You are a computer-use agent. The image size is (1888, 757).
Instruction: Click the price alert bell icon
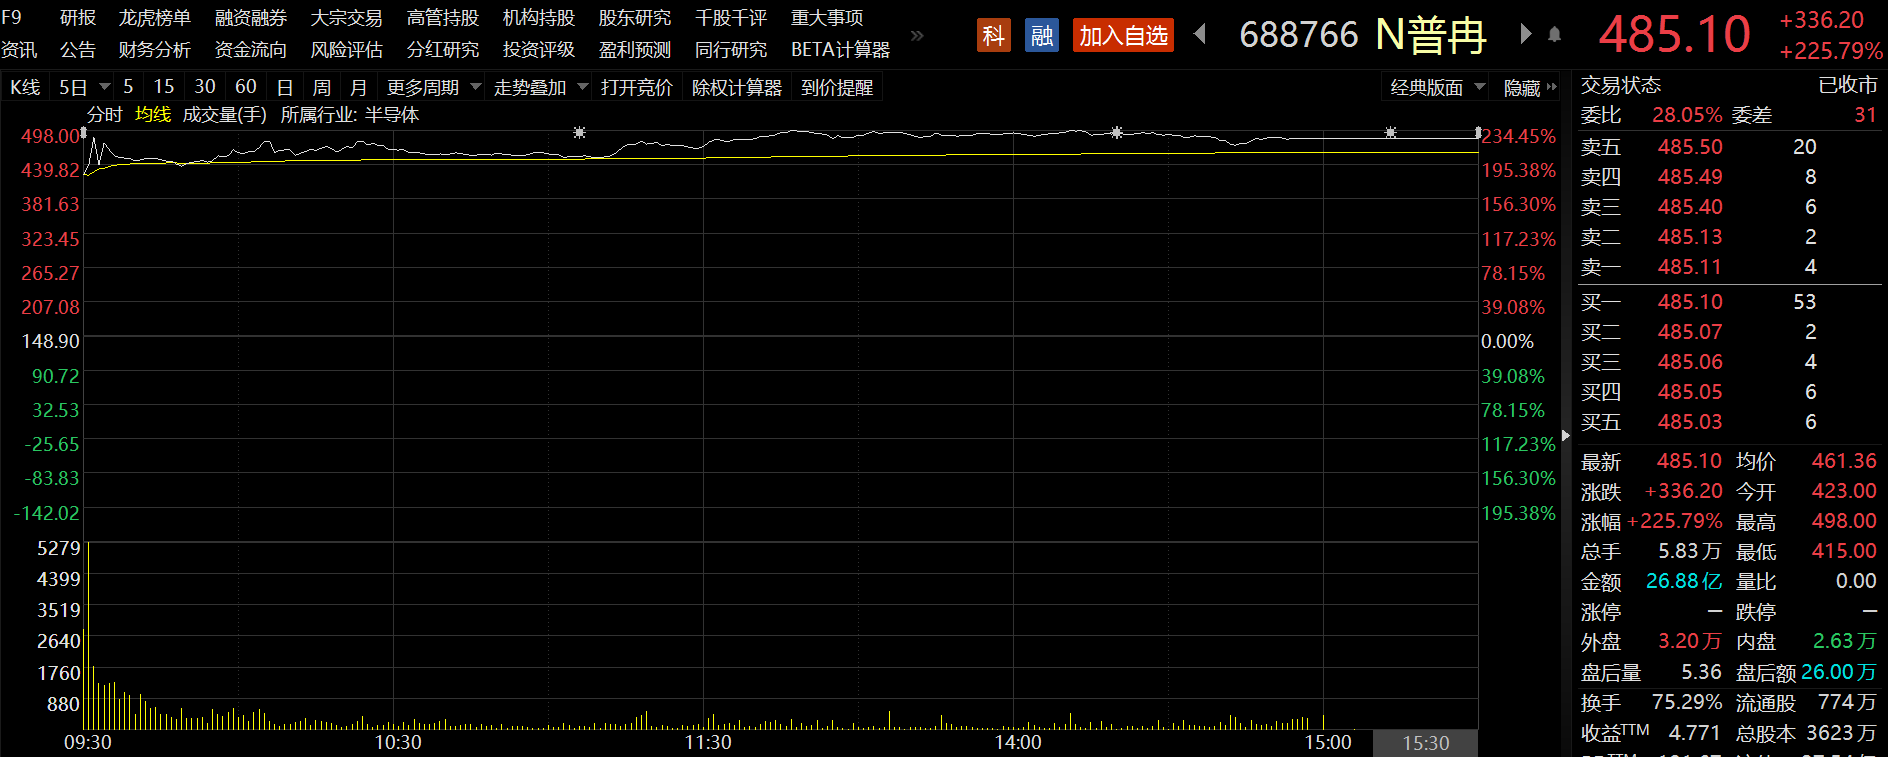[x=1554, y=35]
